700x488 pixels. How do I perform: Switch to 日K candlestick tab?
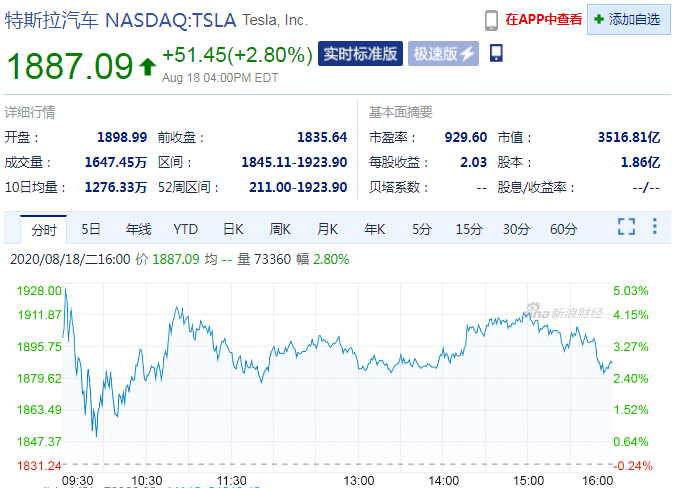(233, 229)
